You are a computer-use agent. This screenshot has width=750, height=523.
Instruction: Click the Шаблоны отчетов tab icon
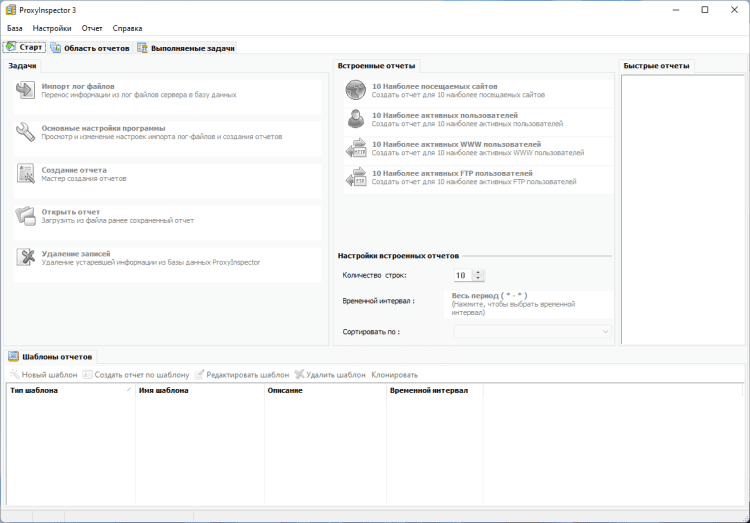tap(13, 356)
